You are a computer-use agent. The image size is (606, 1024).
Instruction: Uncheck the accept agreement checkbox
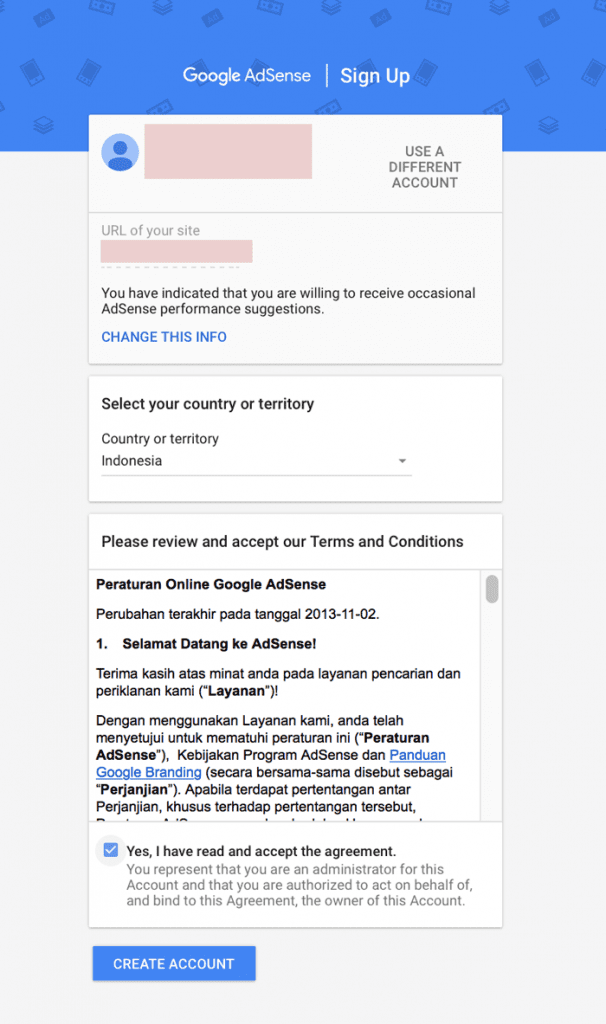pos(109,851)
